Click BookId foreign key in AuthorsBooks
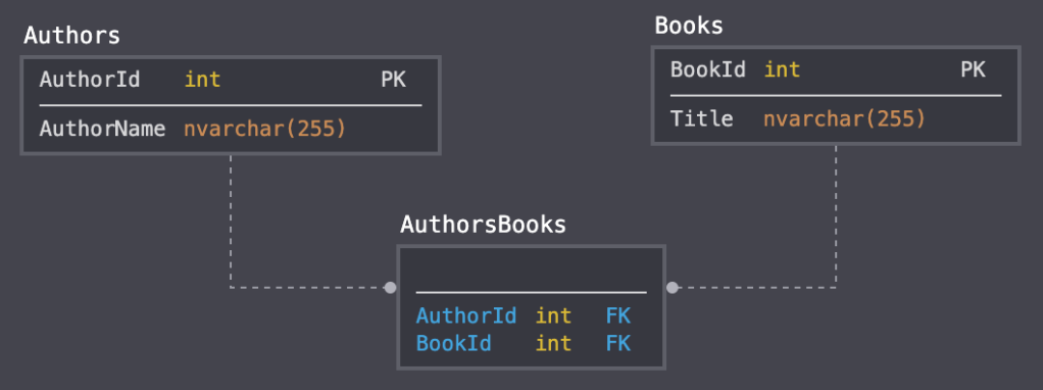 tap(454, 343)
